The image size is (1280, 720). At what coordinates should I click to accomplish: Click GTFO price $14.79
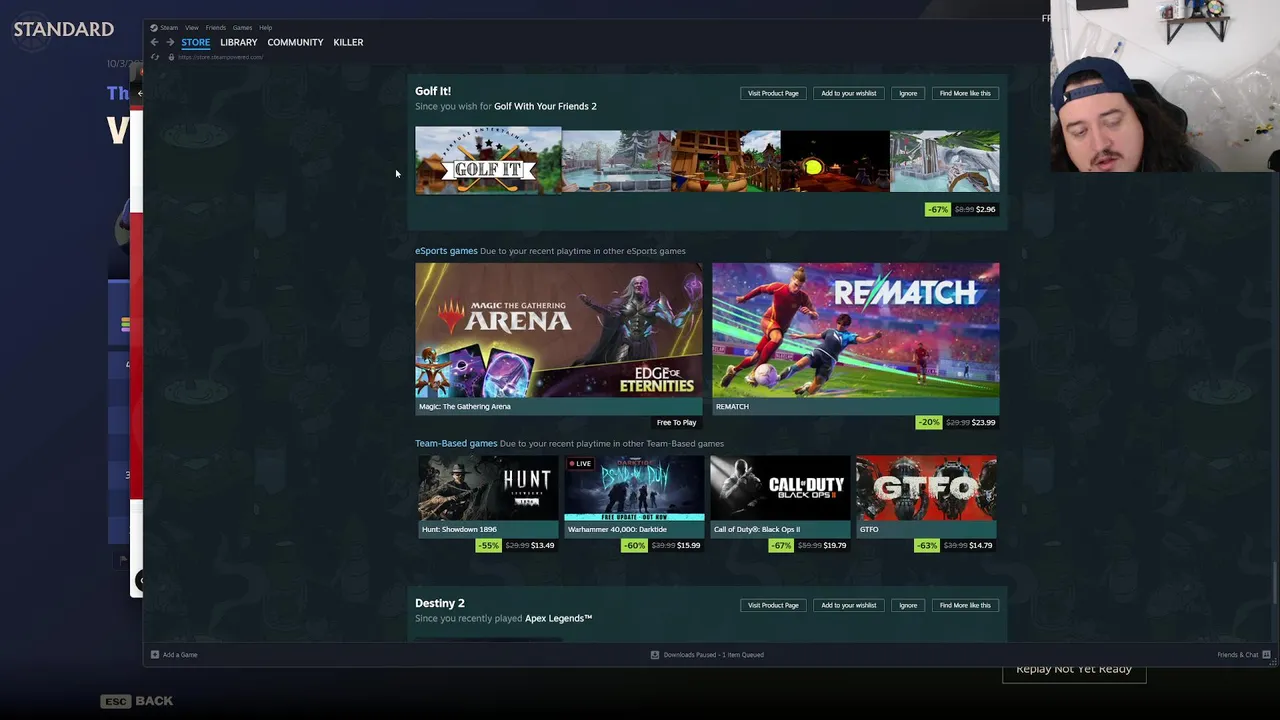[981, 545]
